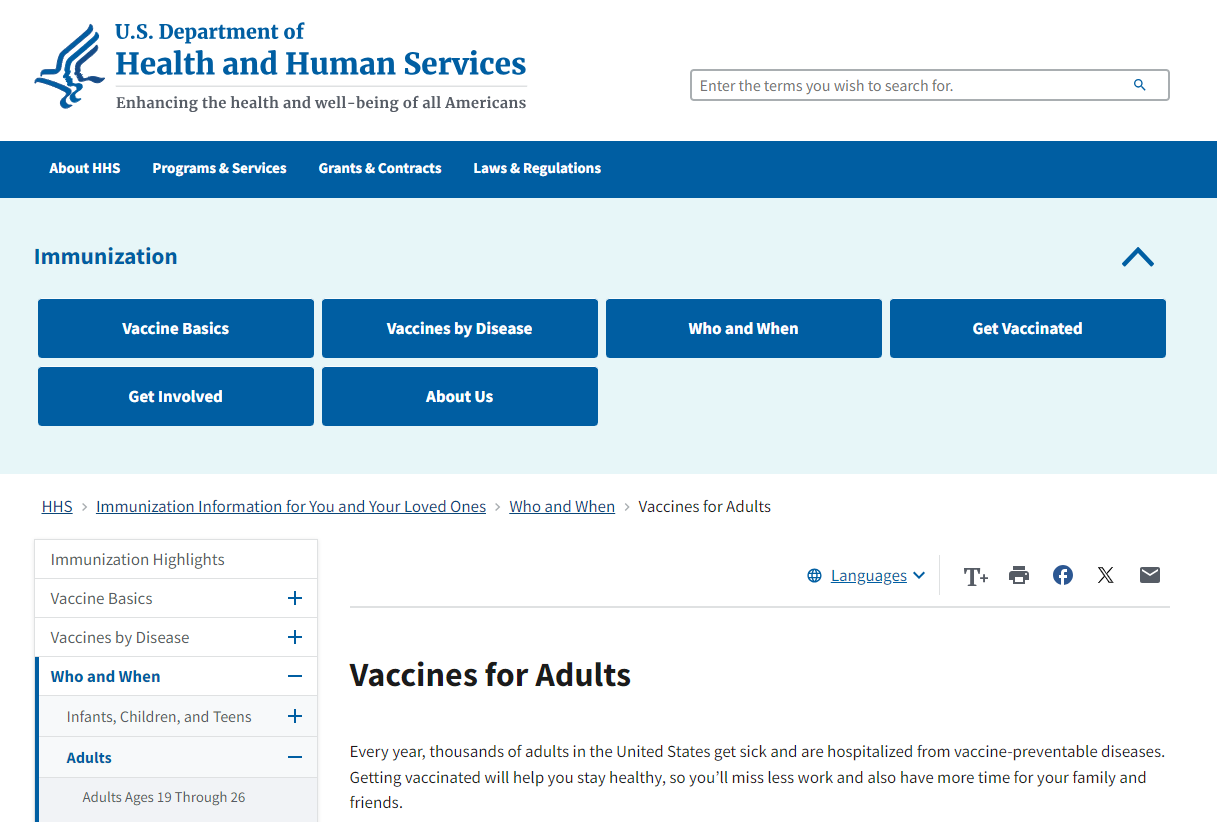Collapse the Immunization navigation with the up chevron
The image size is (1217, 822).
pos(1137,257)
